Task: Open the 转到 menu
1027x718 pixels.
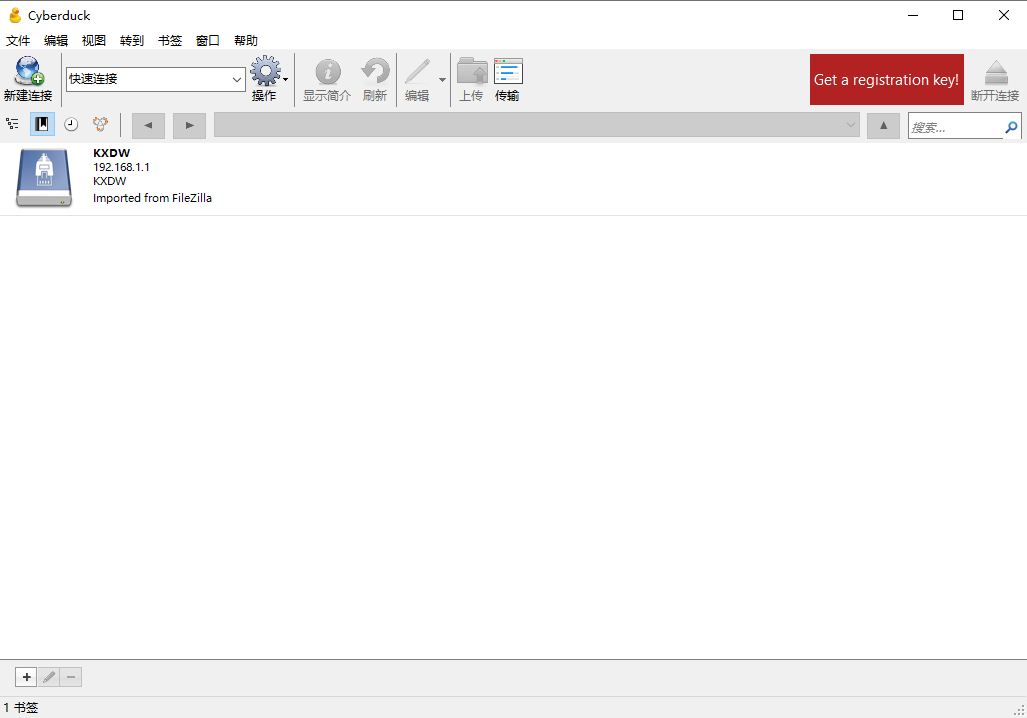Action: [132, 41]
